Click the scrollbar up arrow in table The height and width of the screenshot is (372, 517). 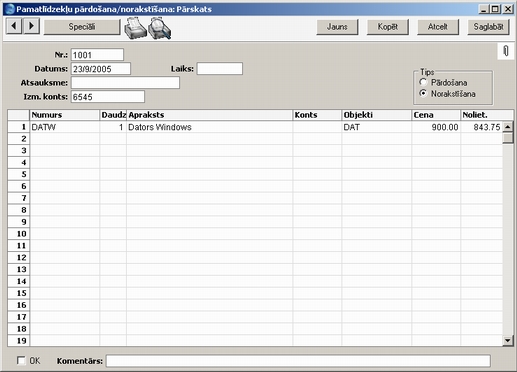(508, 127)
